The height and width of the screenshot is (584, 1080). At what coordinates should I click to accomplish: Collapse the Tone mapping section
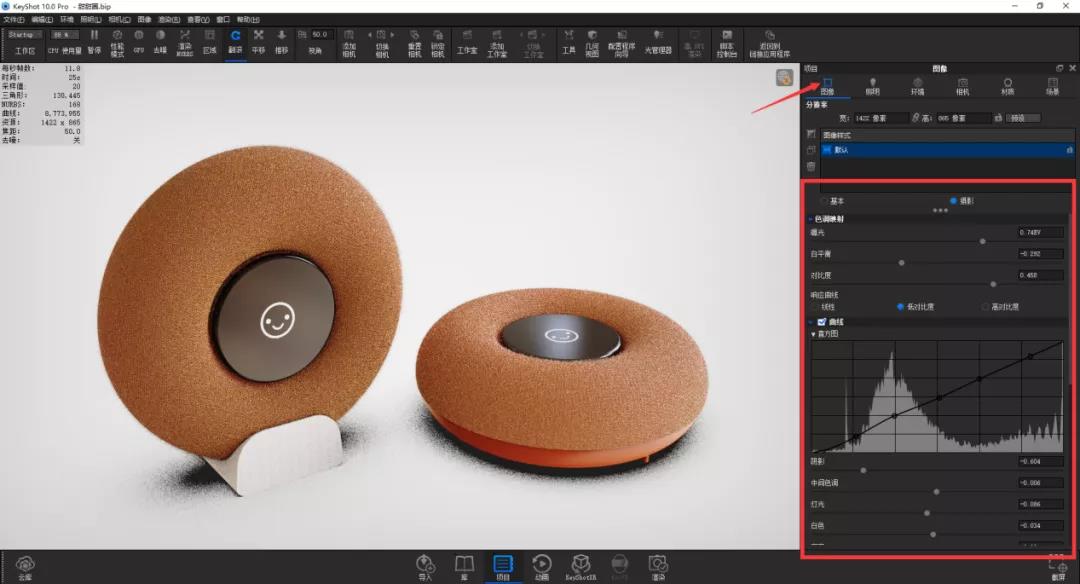coord(811,219)
